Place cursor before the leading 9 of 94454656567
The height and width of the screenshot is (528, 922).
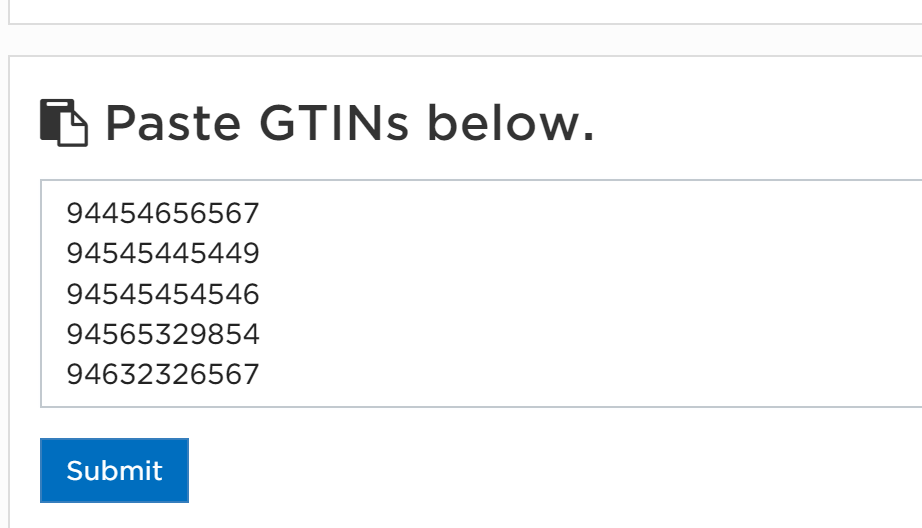(66, 213)
